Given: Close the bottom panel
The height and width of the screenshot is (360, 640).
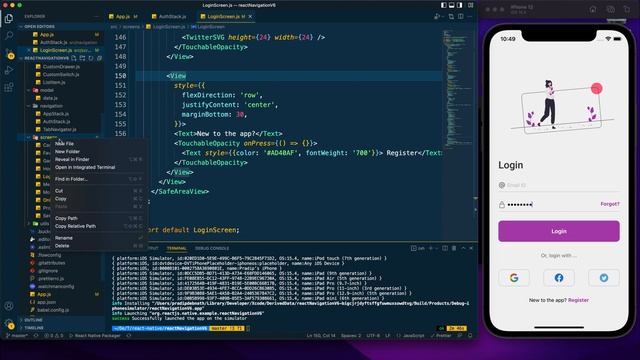Looking at the screenshot, I should tap(471, 248).
